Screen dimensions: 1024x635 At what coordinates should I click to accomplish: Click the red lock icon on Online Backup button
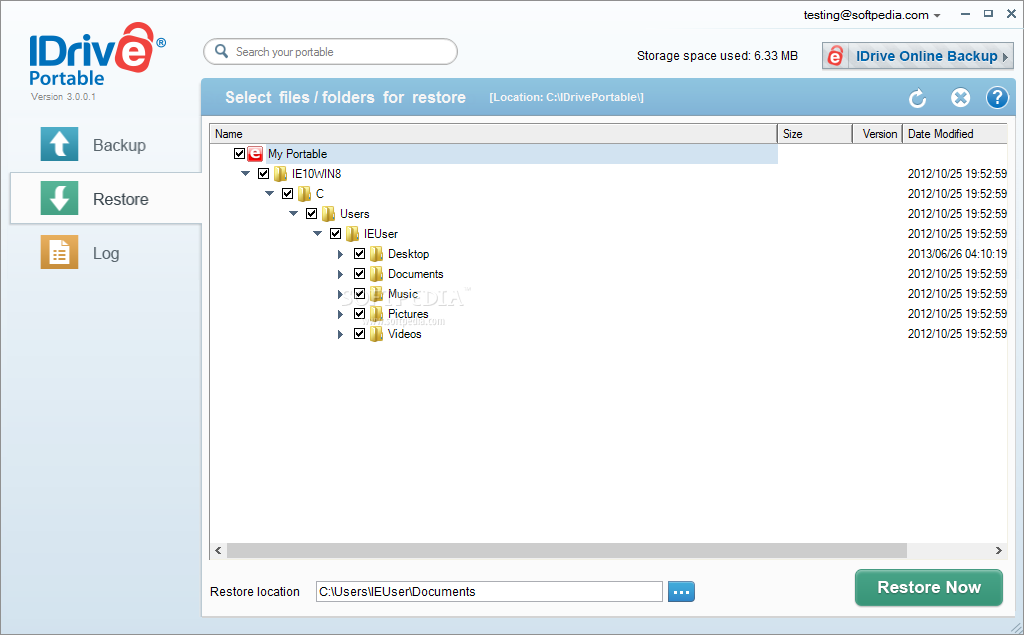pos(835,56)
